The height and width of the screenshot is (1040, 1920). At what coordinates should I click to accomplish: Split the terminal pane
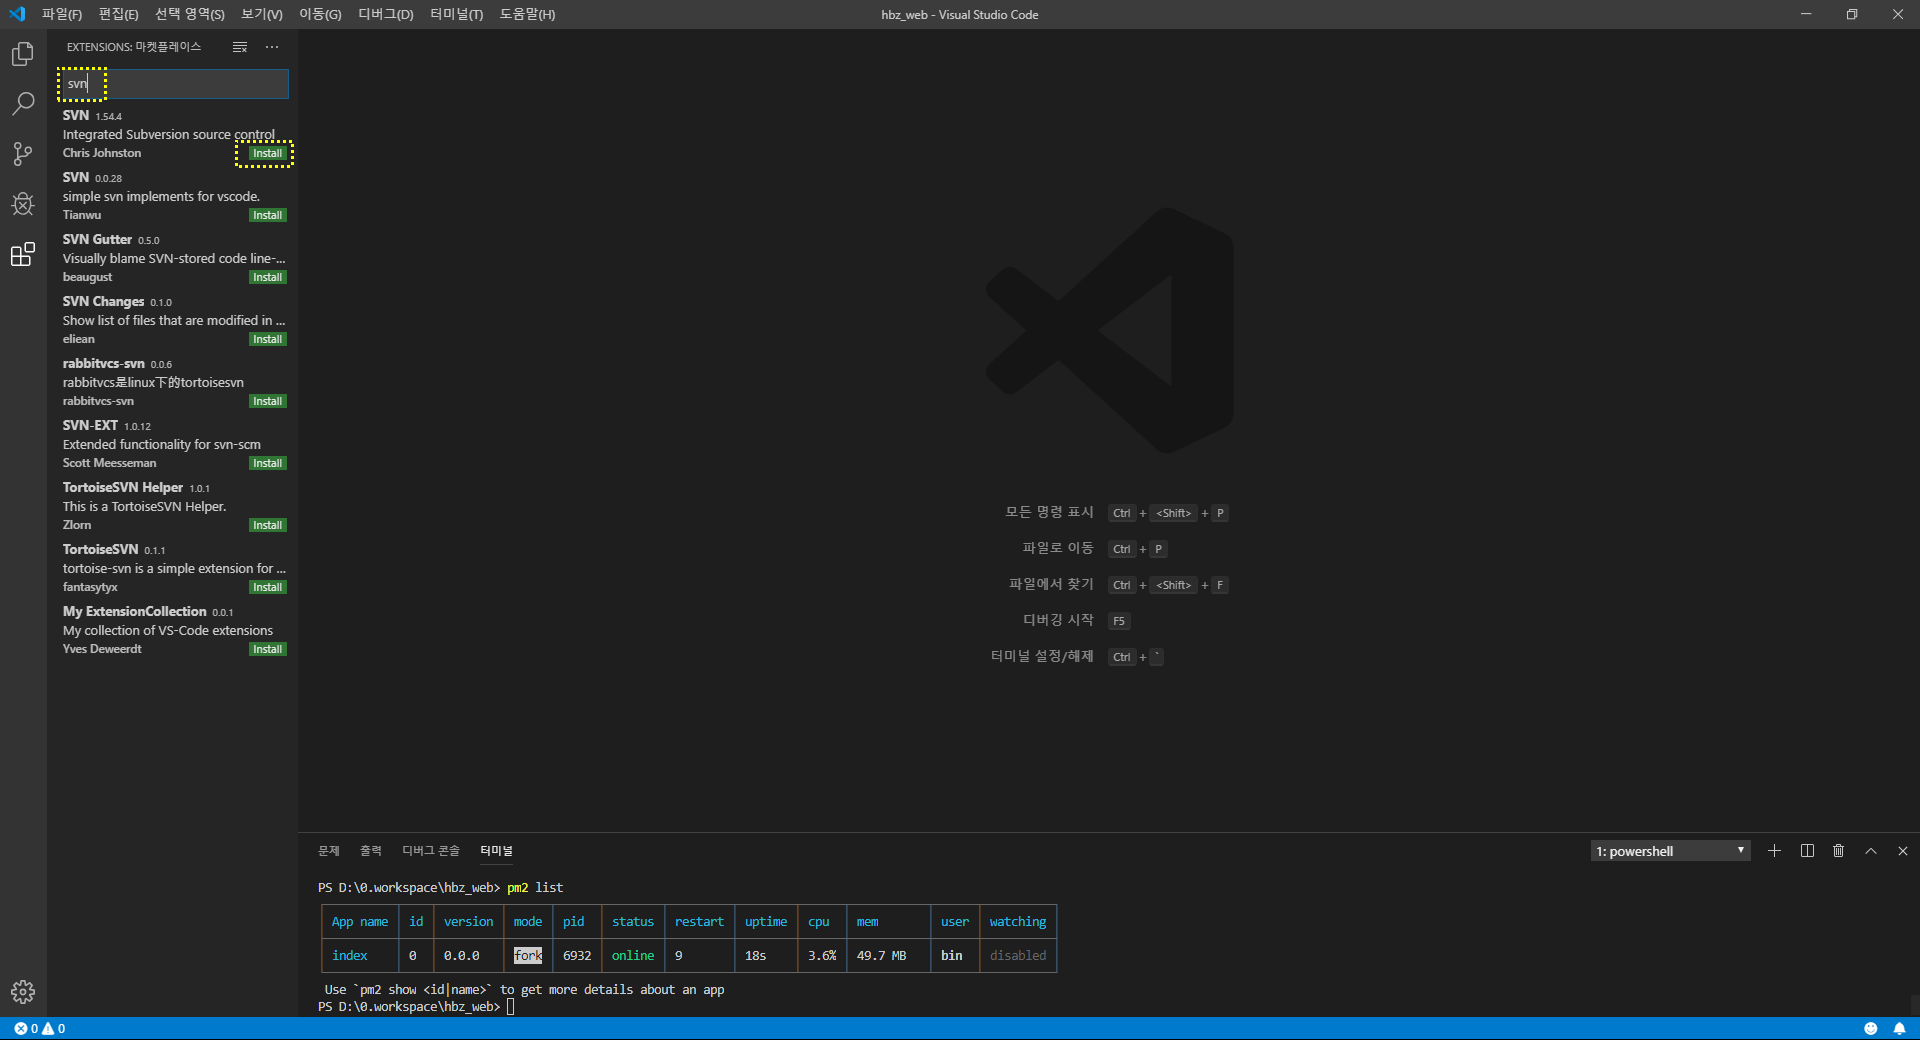click(1807, 851)
